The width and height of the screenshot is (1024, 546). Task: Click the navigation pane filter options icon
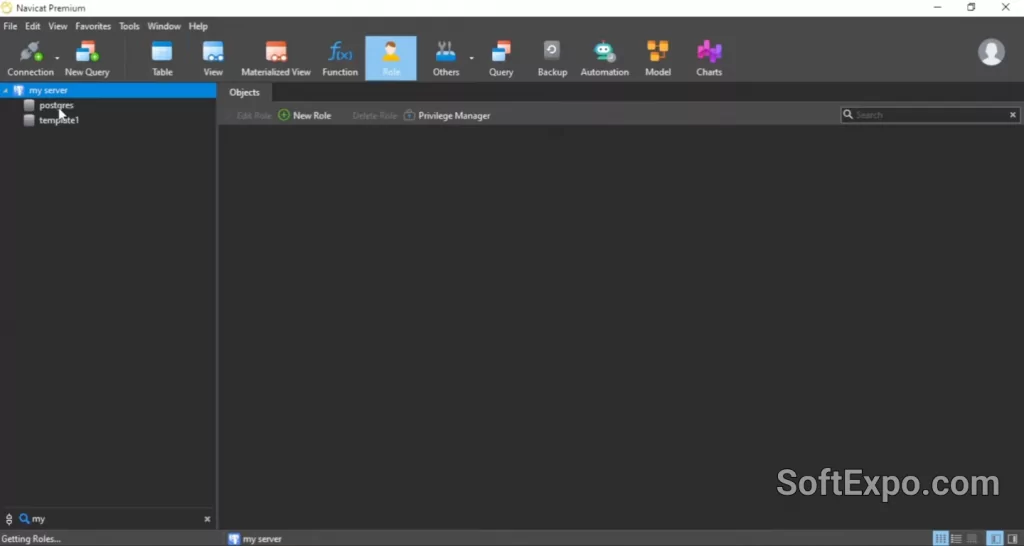pos(9,519)
